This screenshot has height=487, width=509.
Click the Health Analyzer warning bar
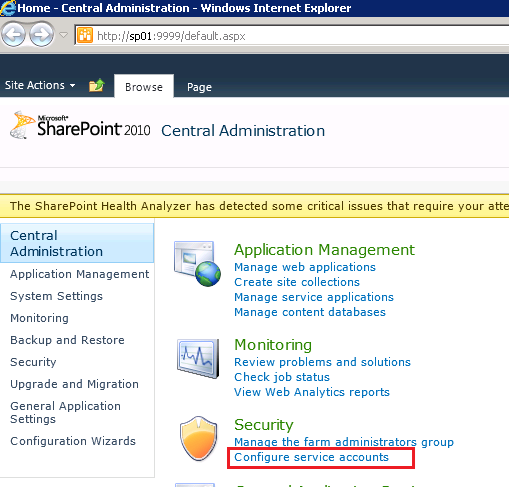click(x=254, y=206)
